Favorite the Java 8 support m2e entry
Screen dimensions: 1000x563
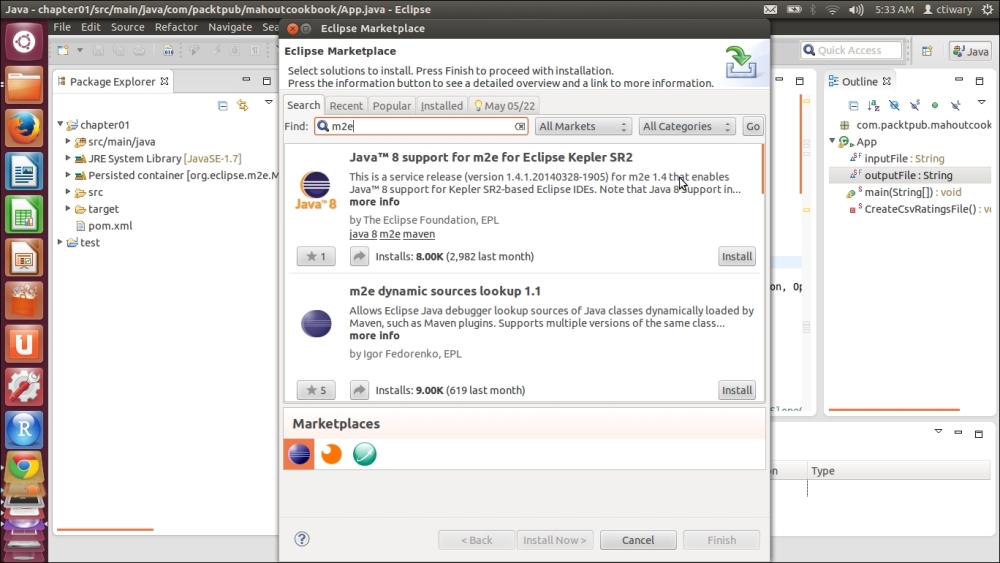tap(316, 256)
